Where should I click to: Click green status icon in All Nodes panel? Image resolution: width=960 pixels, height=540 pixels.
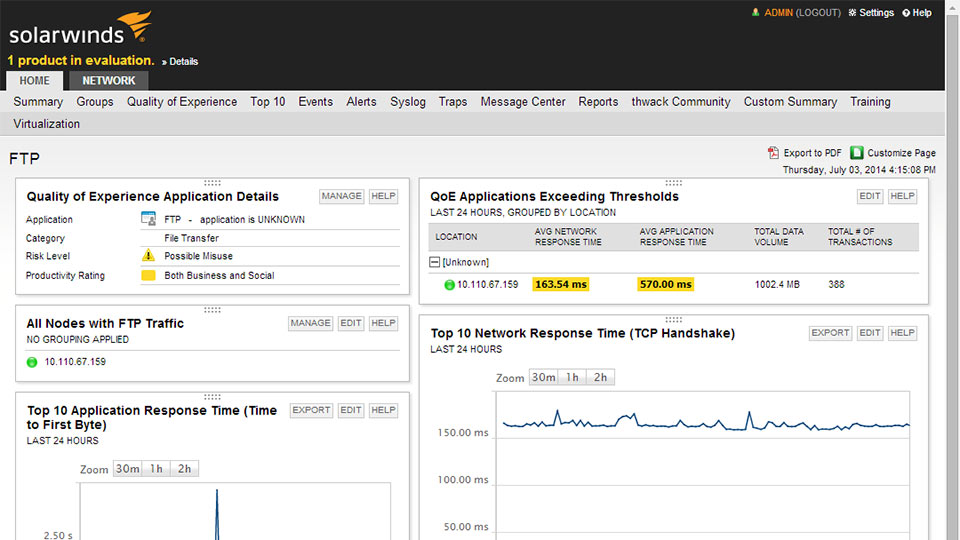click(32, 362)
